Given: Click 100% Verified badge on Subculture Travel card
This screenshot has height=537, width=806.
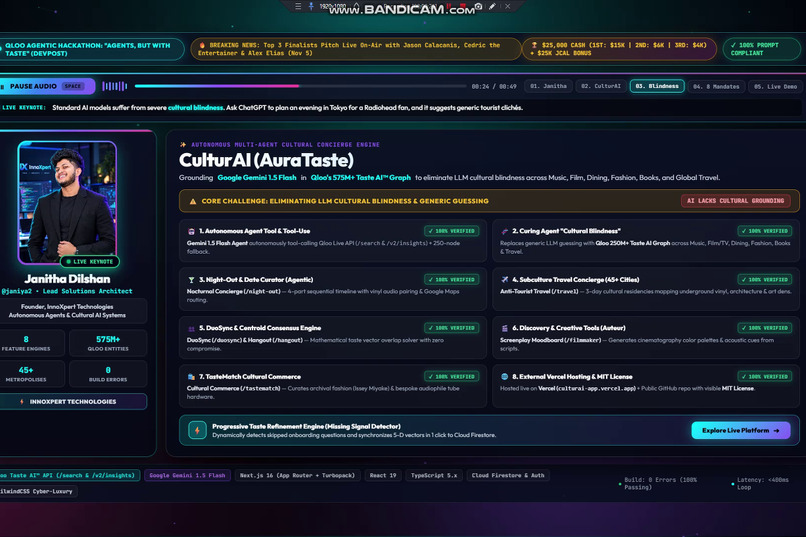Looking at the screenshot, I should (764, 280).
